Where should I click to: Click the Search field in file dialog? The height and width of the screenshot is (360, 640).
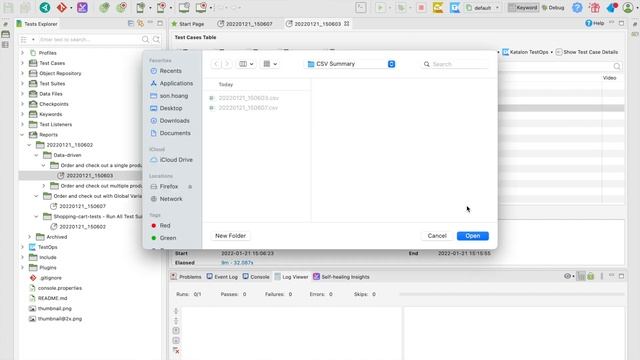(456, 64)
